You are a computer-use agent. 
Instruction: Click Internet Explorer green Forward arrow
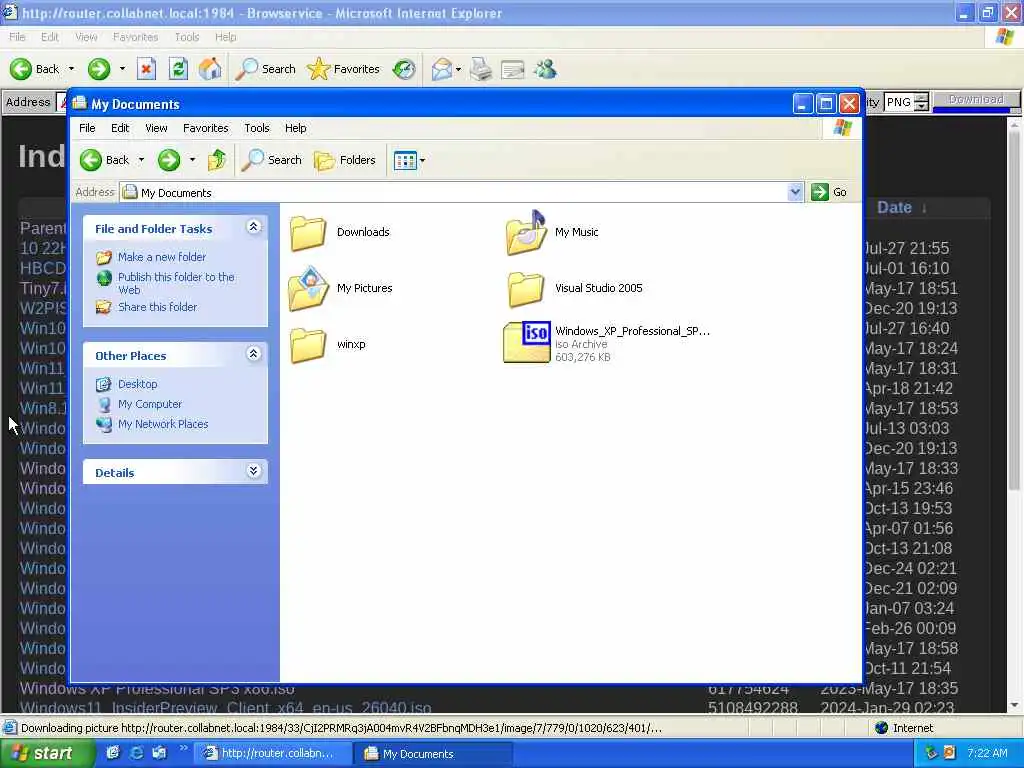99,69
